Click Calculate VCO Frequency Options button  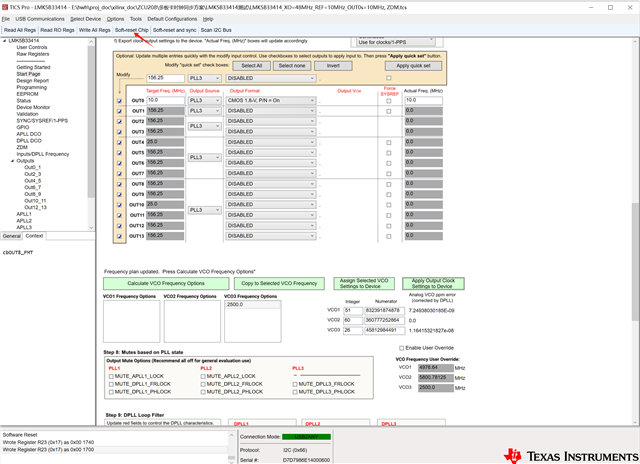coord(166,283)
